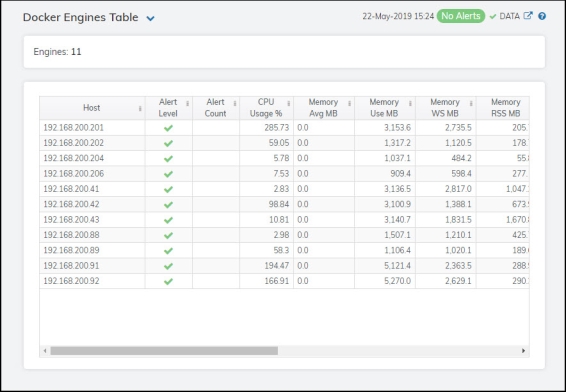
Task: Click the horizontal scrollbar thumb
Action: point(164,351)
